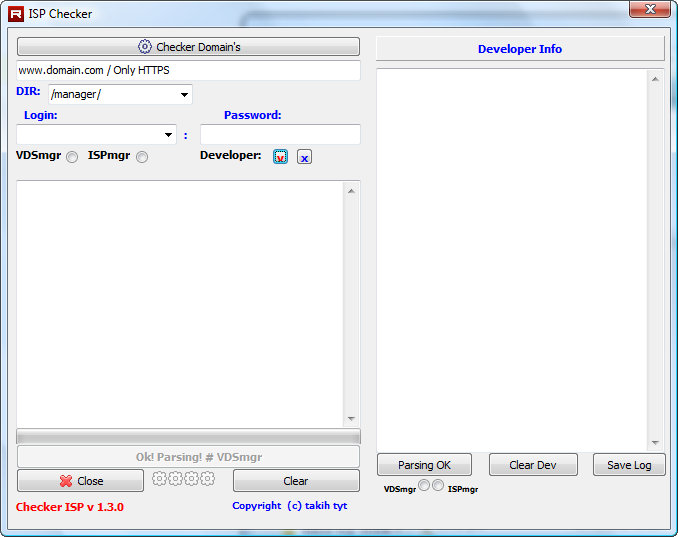This screenshot has width=678, height=537.
Task: Open the DIR /manager/ dropdown
Action: click(x=120, y=94)
